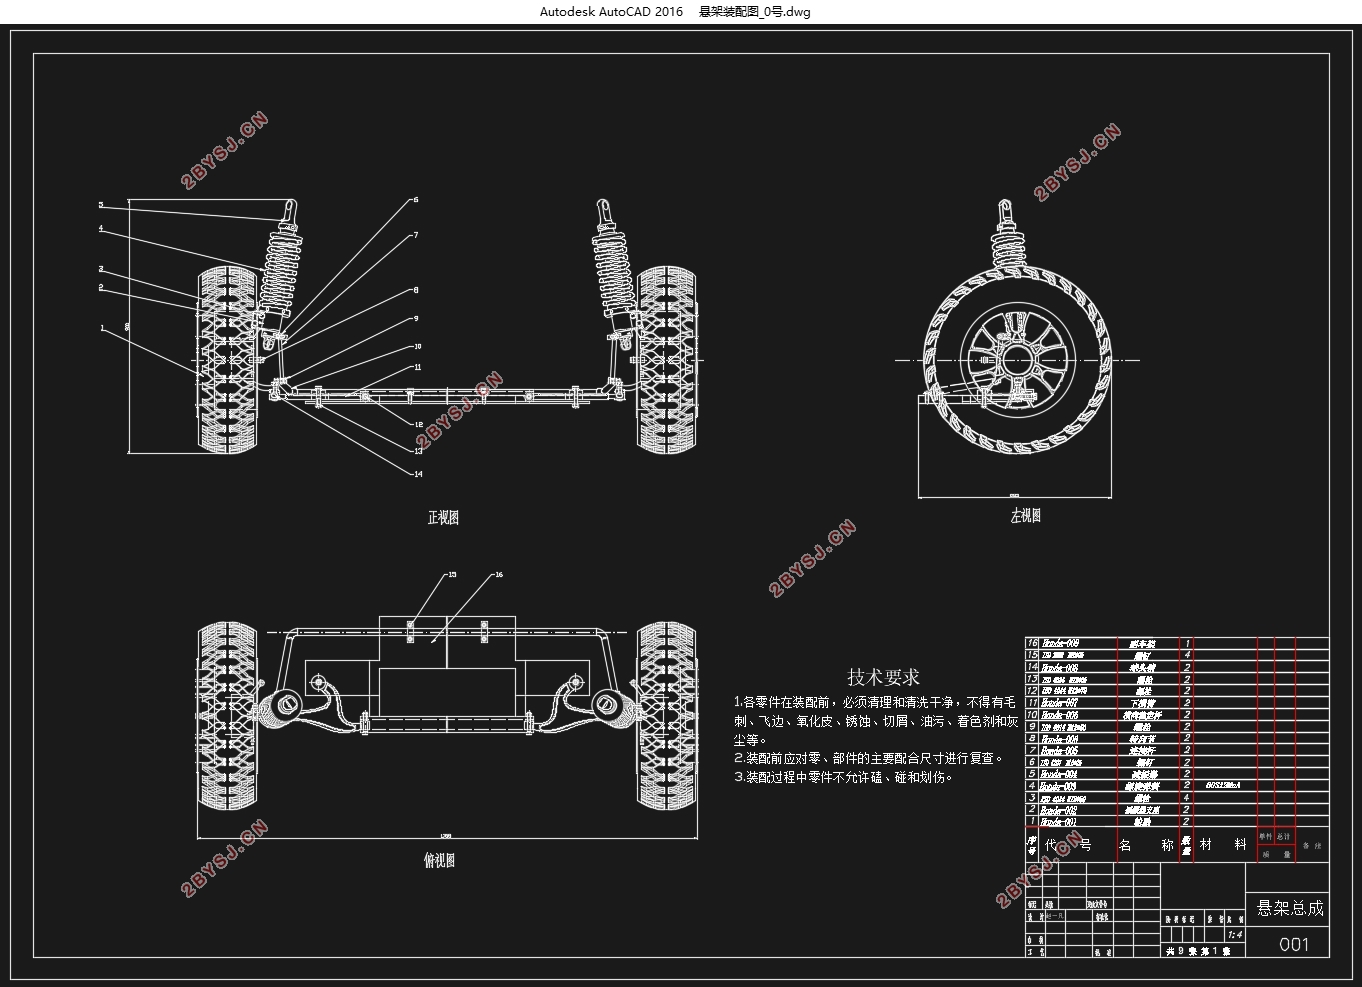
Task: Select part balloon number 5 in front view
Action: pyautogui.click(x=101, y=205)
